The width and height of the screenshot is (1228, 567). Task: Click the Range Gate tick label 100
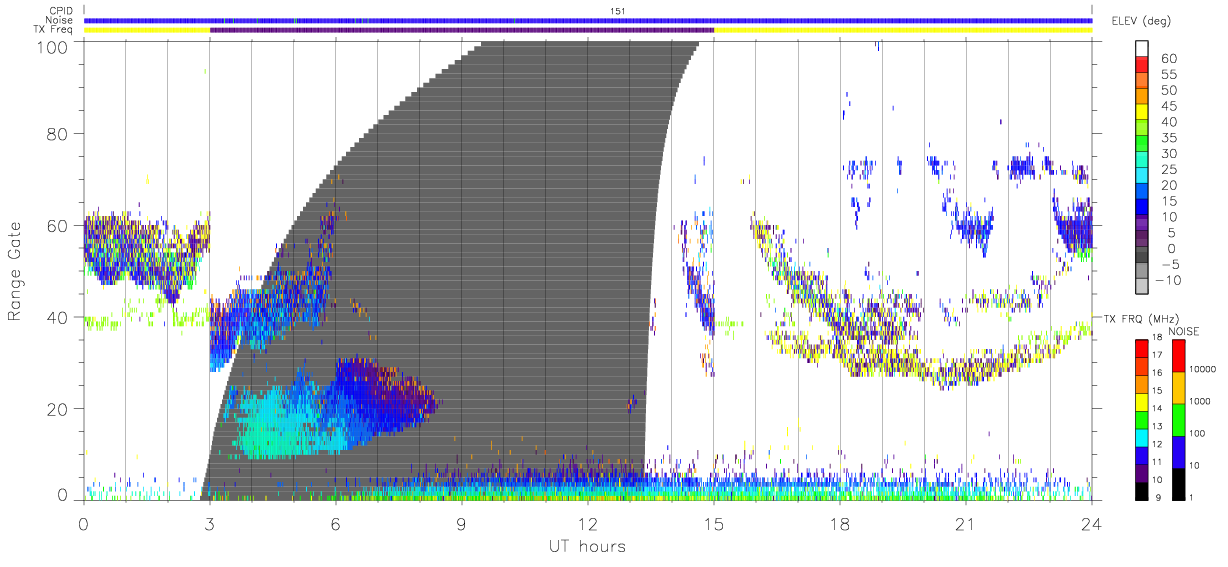coord(54,47)
